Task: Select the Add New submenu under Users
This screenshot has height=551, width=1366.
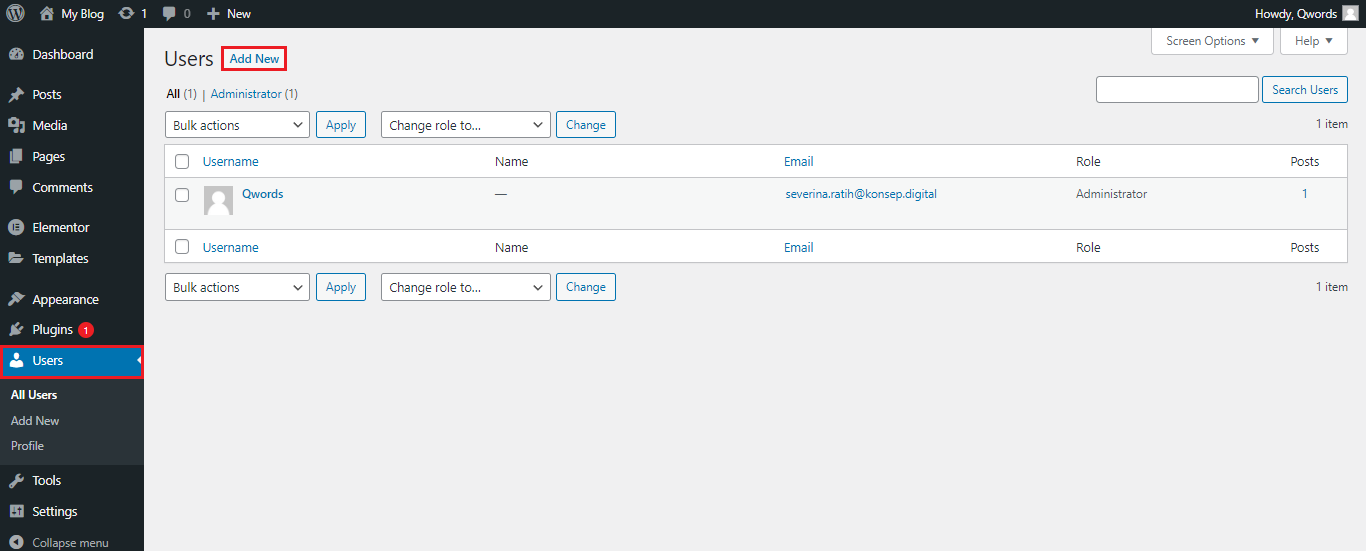Action: (x=35, y=421)
